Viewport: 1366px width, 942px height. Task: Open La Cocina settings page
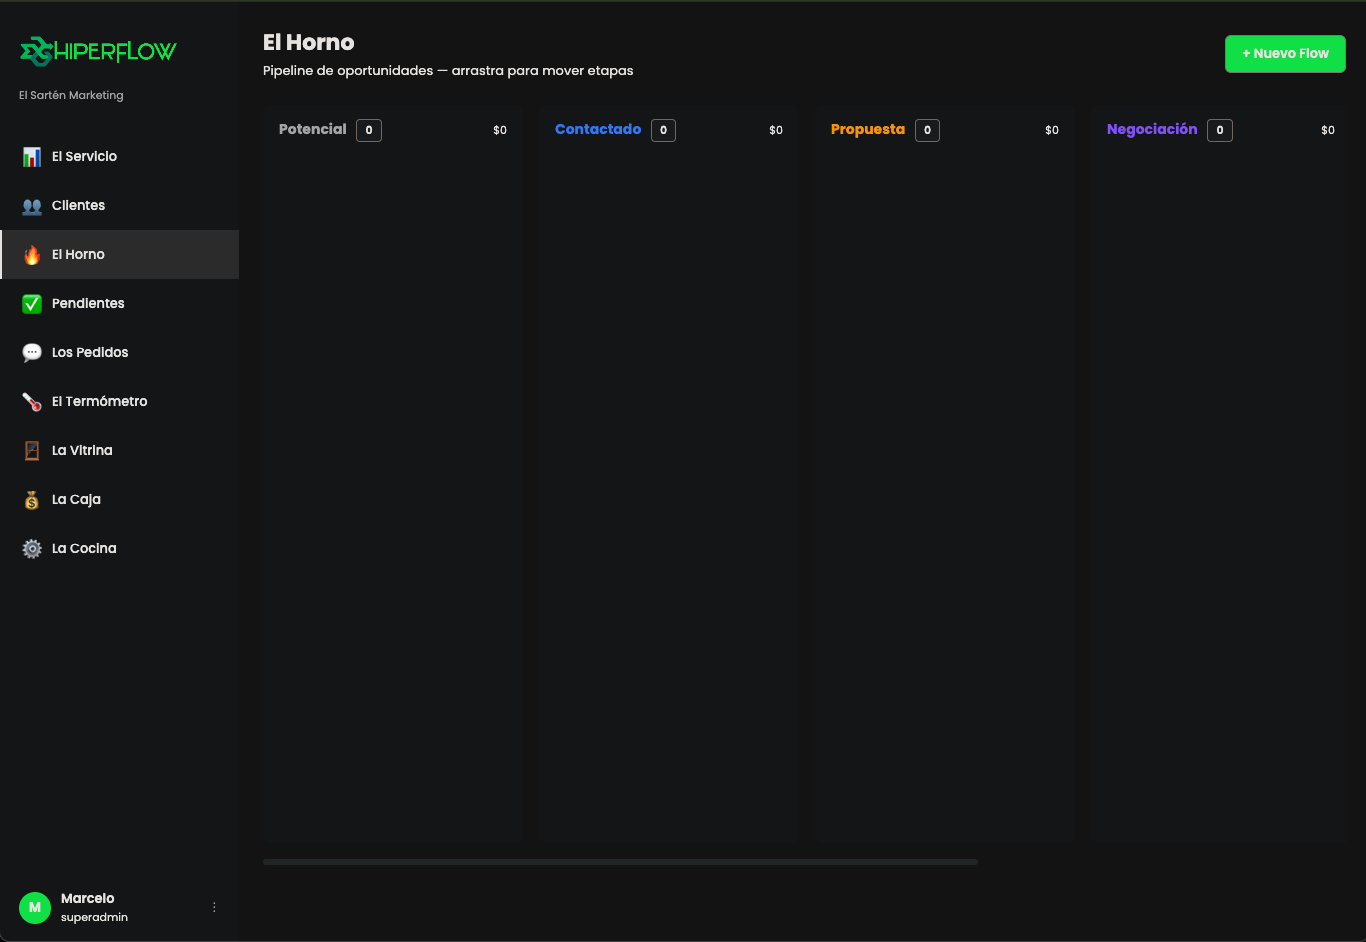coord(120,549)
